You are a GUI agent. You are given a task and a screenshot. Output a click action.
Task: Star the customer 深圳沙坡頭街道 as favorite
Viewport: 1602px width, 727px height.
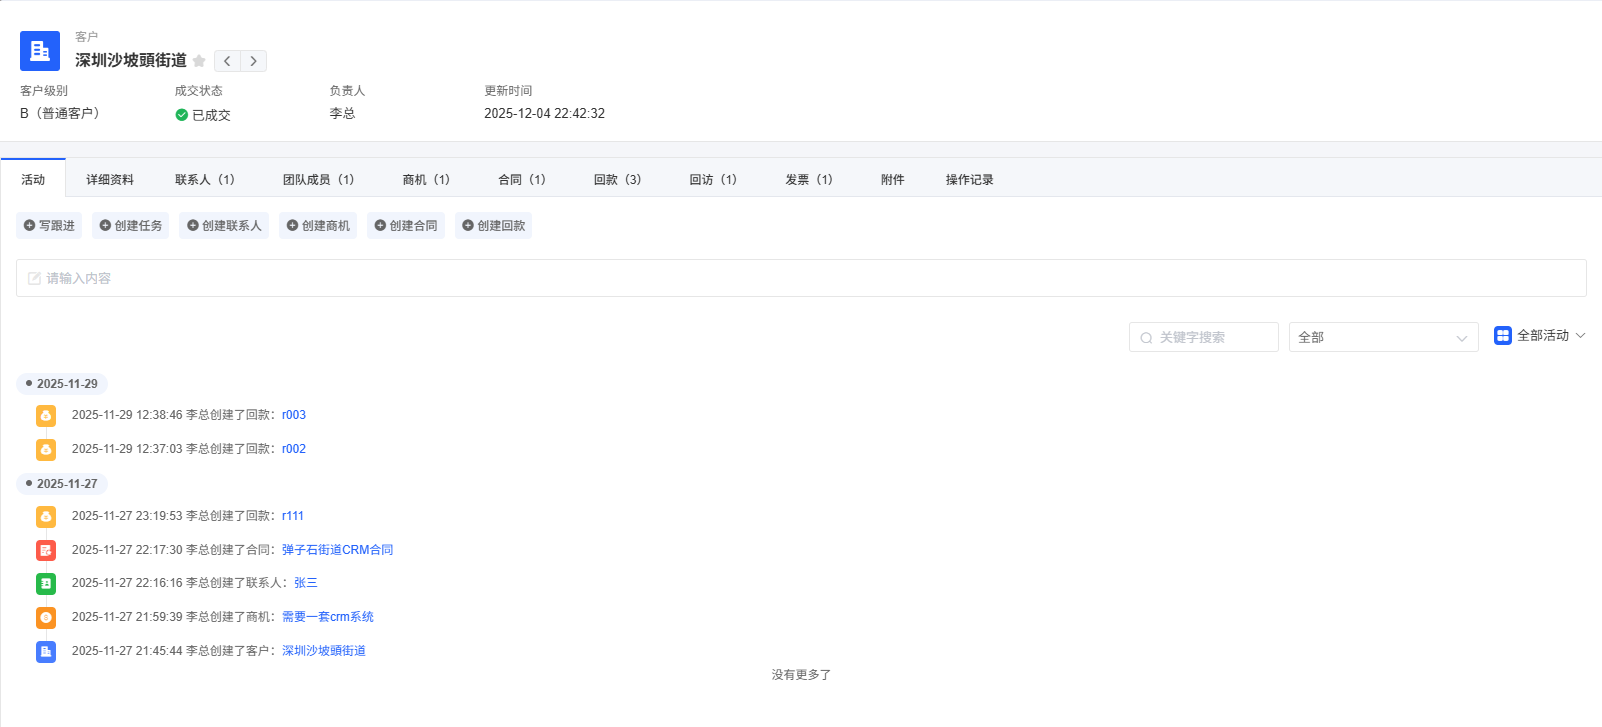coord(199,61)
